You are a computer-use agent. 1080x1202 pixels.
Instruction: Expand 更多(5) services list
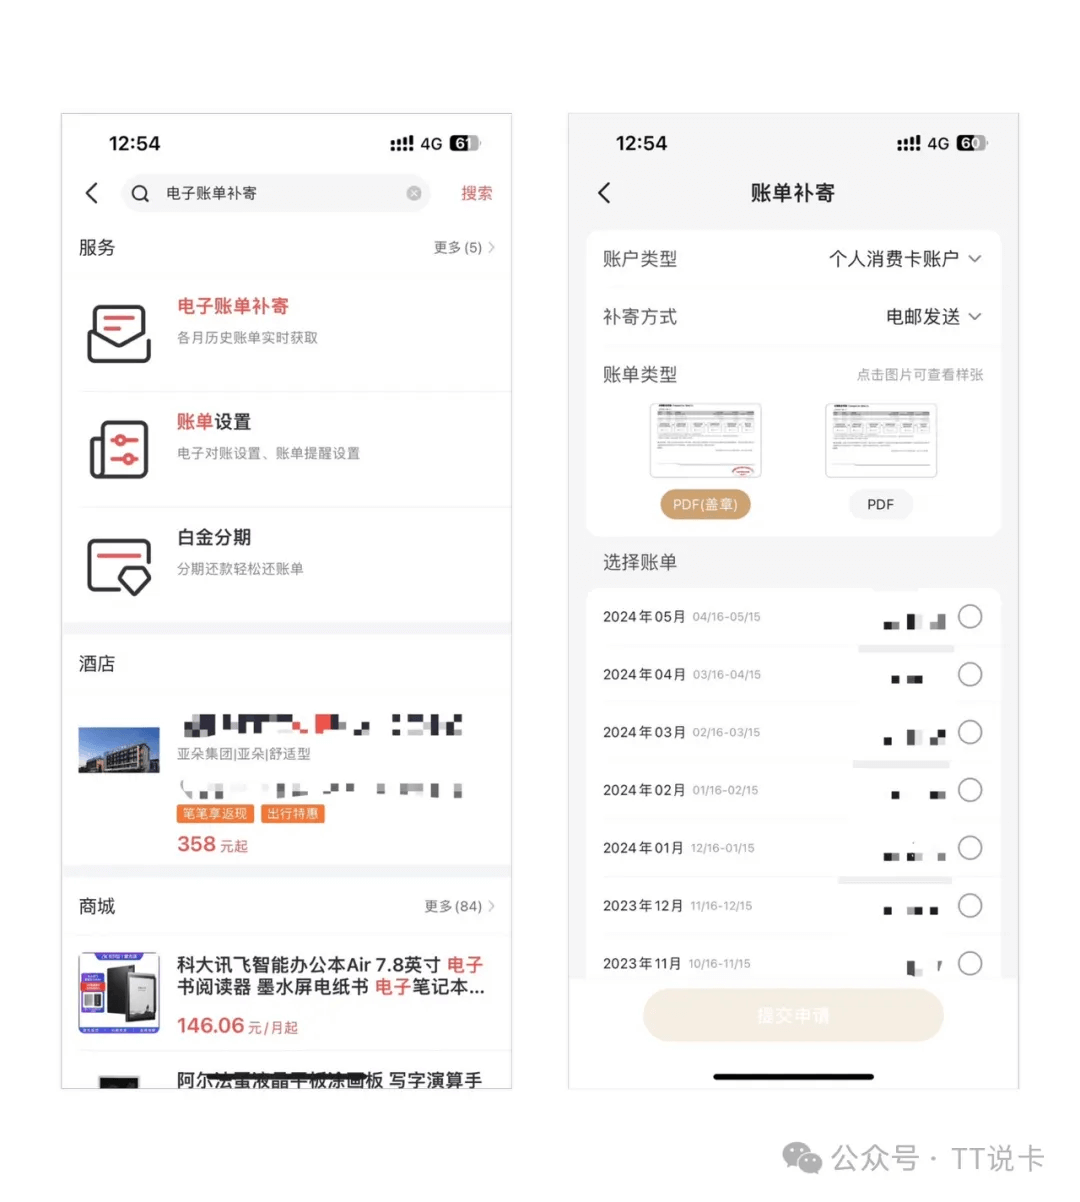pos(464,247)
